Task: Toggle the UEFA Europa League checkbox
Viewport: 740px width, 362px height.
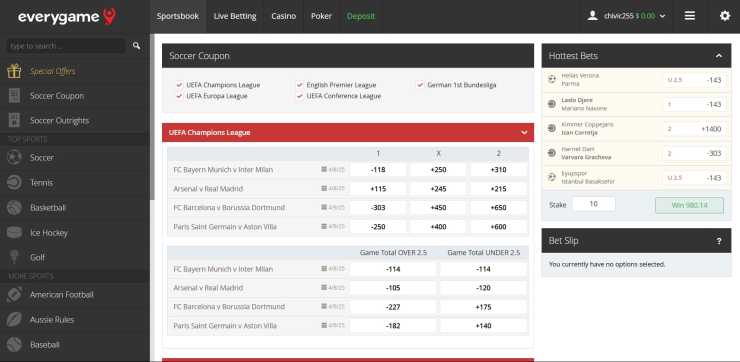Action: [179, 96]
